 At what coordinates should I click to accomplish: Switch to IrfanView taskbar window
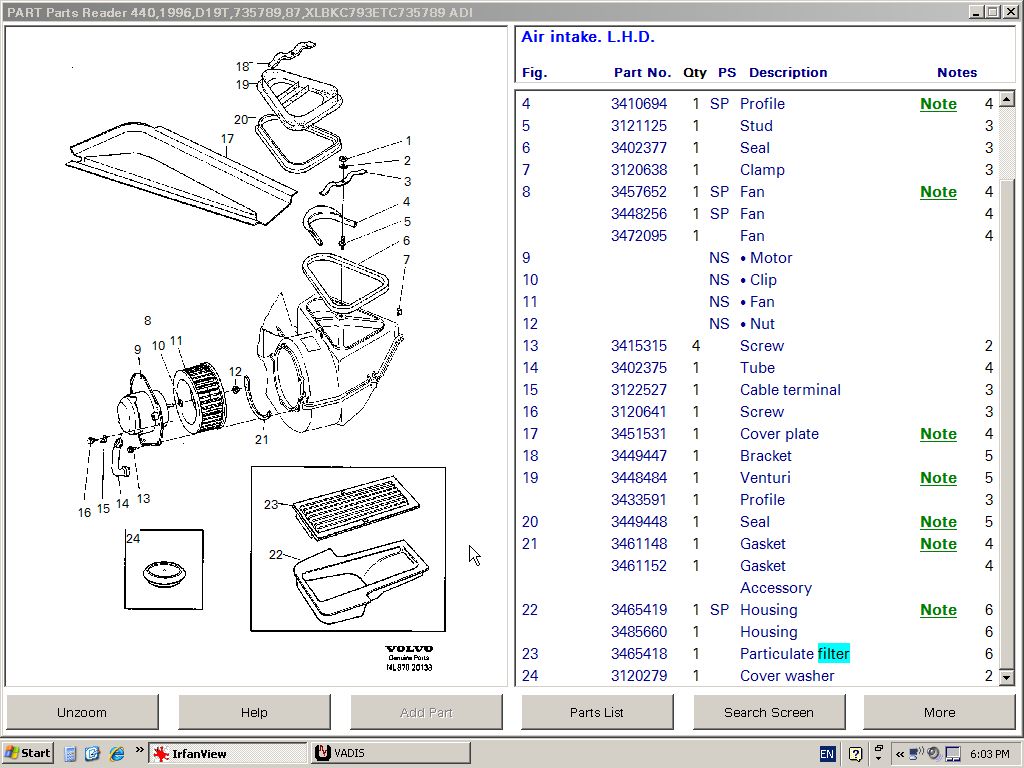pos(227,753)
